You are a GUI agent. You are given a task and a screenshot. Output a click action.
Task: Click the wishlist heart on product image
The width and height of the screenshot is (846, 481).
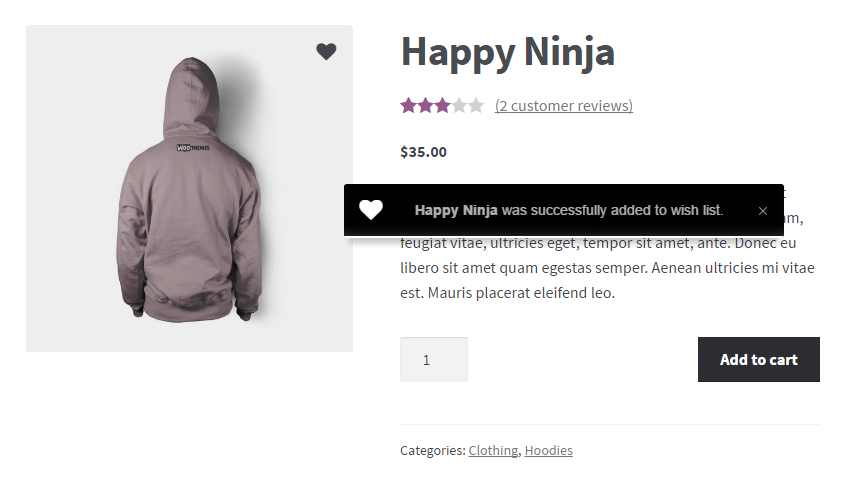[x=326, y=52]
